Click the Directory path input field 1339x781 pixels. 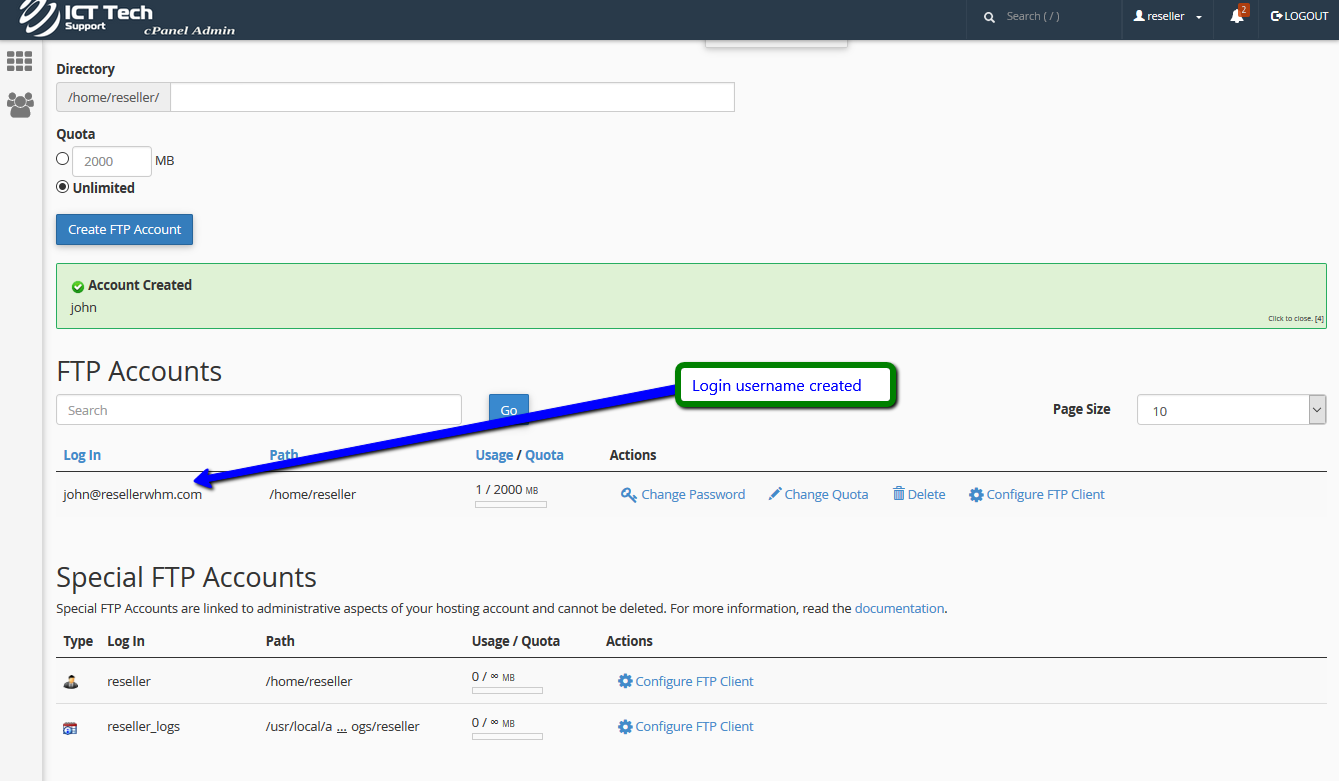pos(452,97)
